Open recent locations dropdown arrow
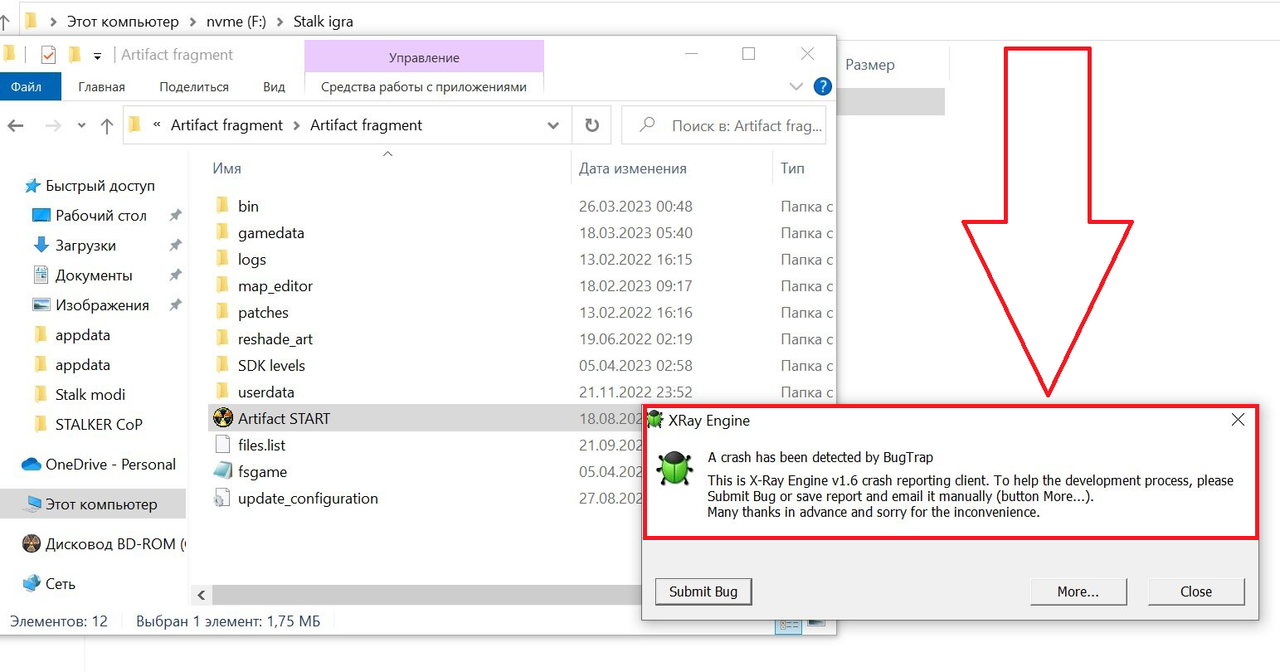Screen dimensions: 1280x672 coord(81,127)
